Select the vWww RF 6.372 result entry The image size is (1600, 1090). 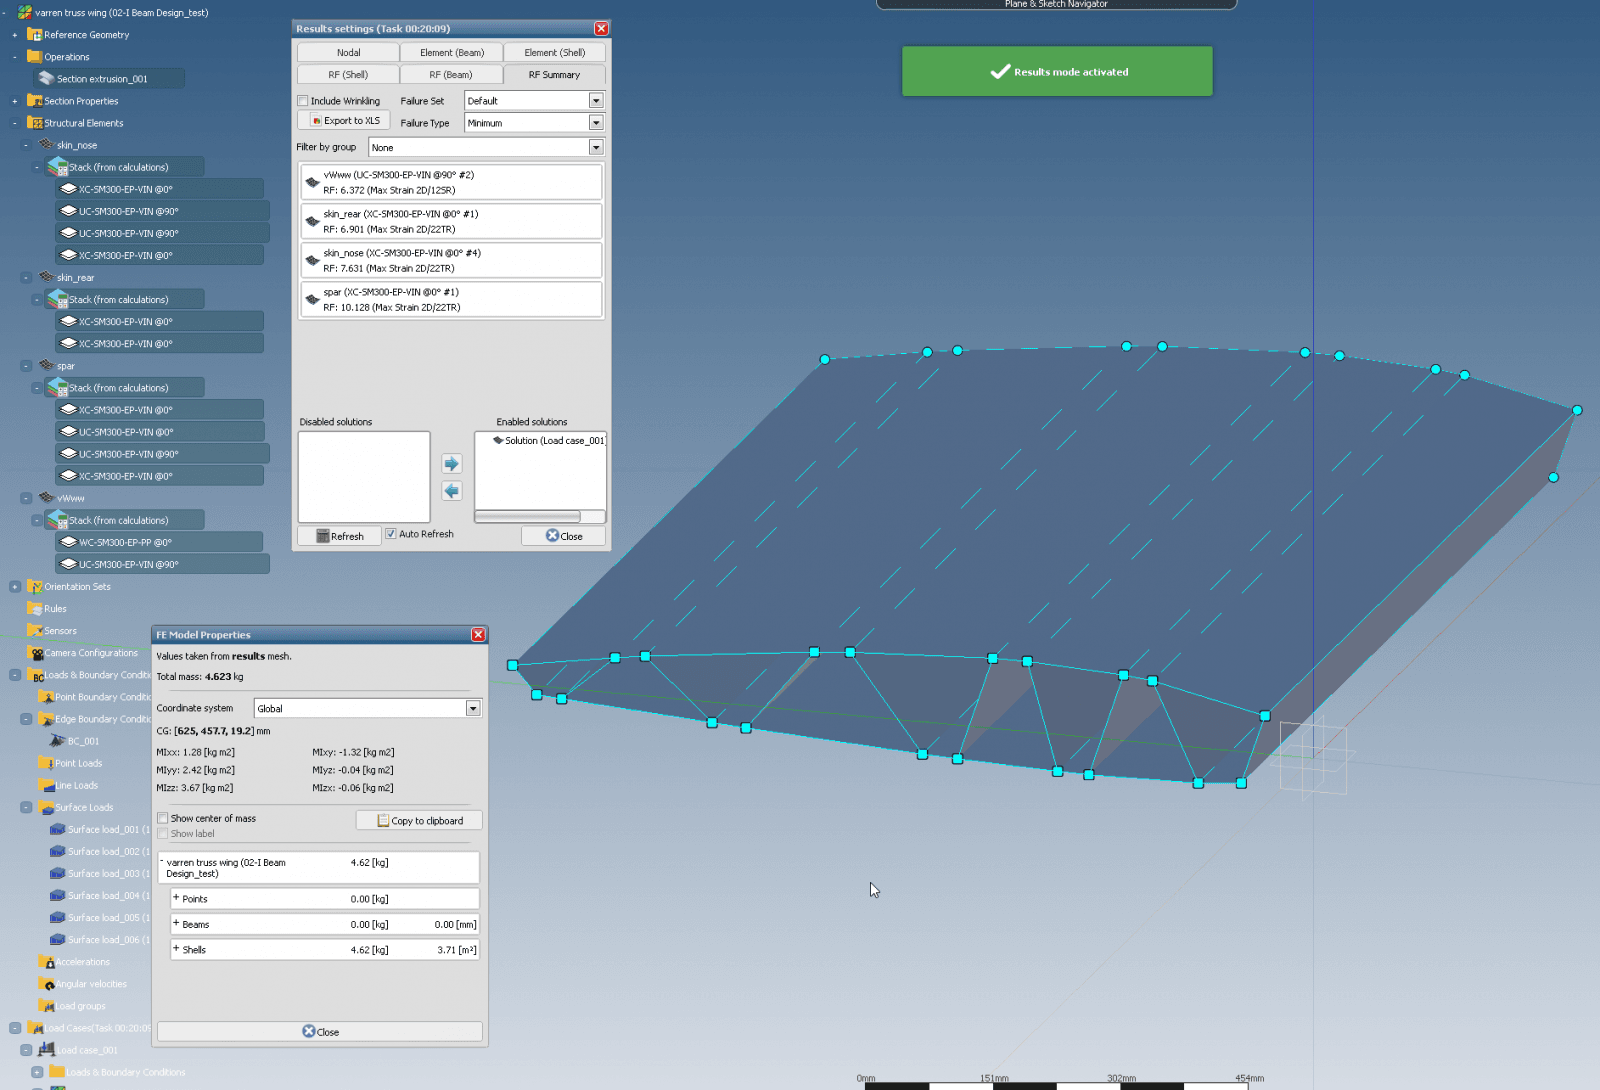coord(451,182)
